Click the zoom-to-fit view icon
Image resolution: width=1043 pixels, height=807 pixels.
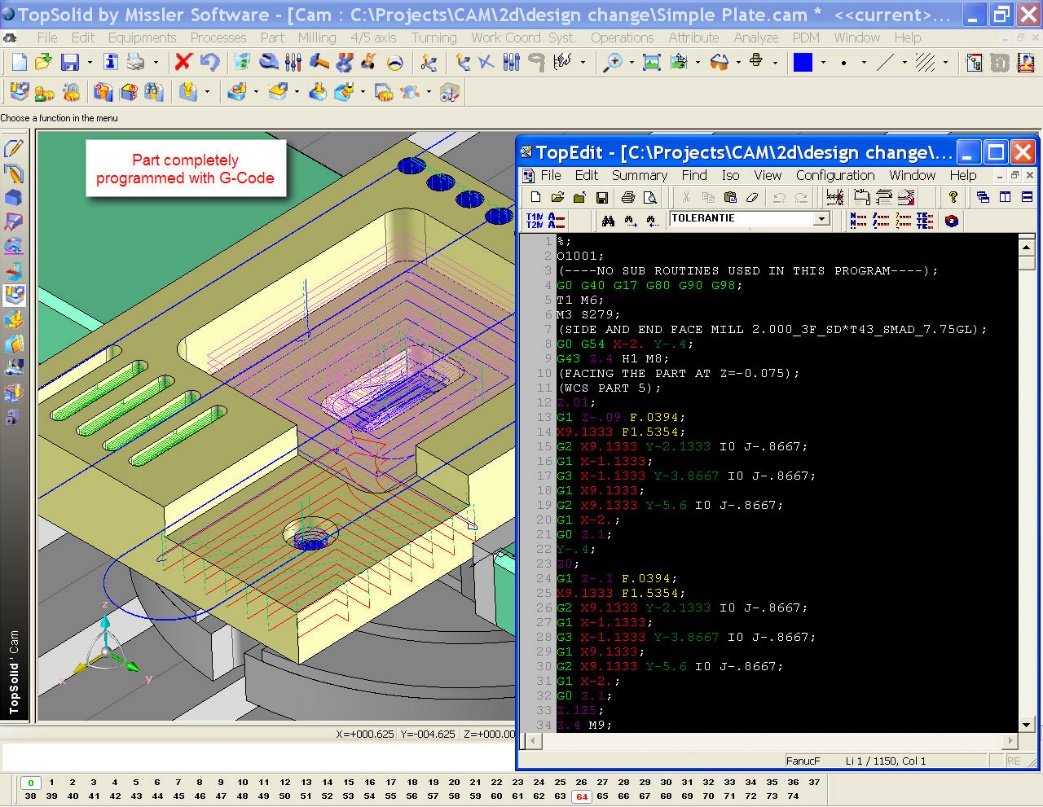[x=651, y=63]
